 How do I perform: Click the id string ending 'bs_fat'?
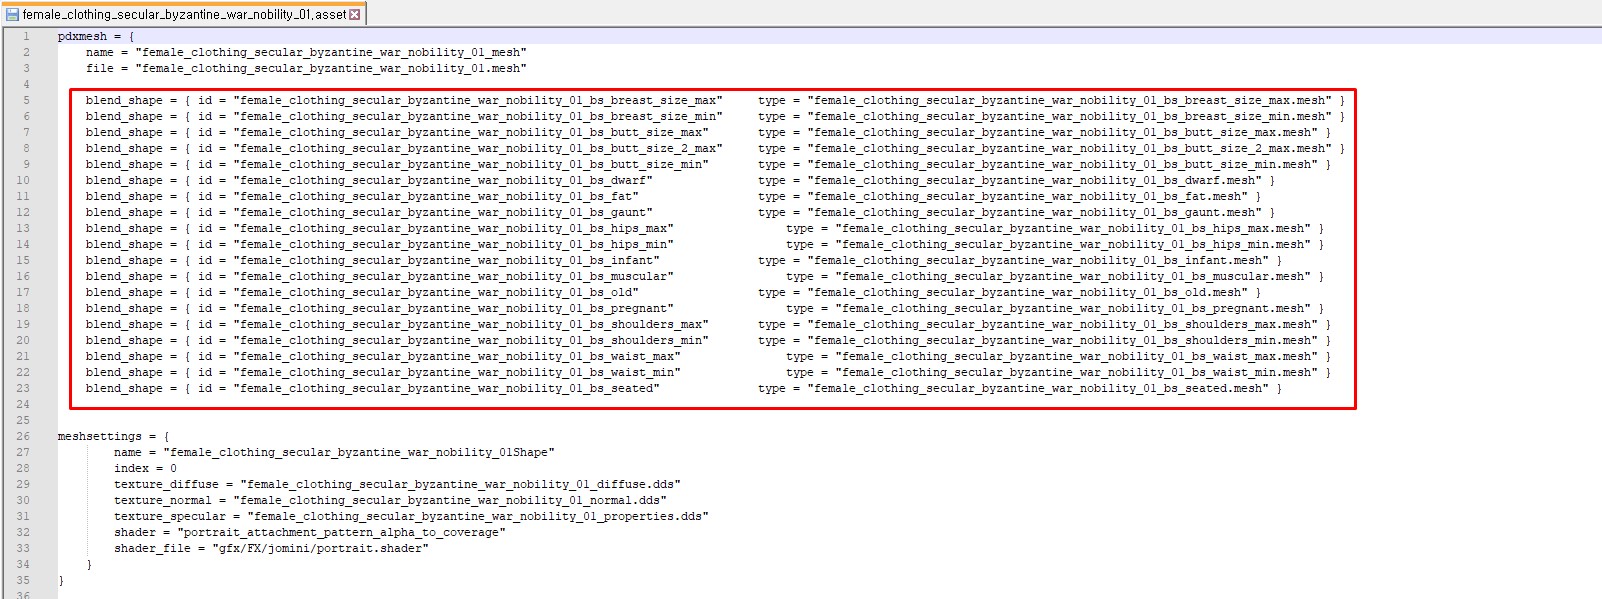pos(436,196)
